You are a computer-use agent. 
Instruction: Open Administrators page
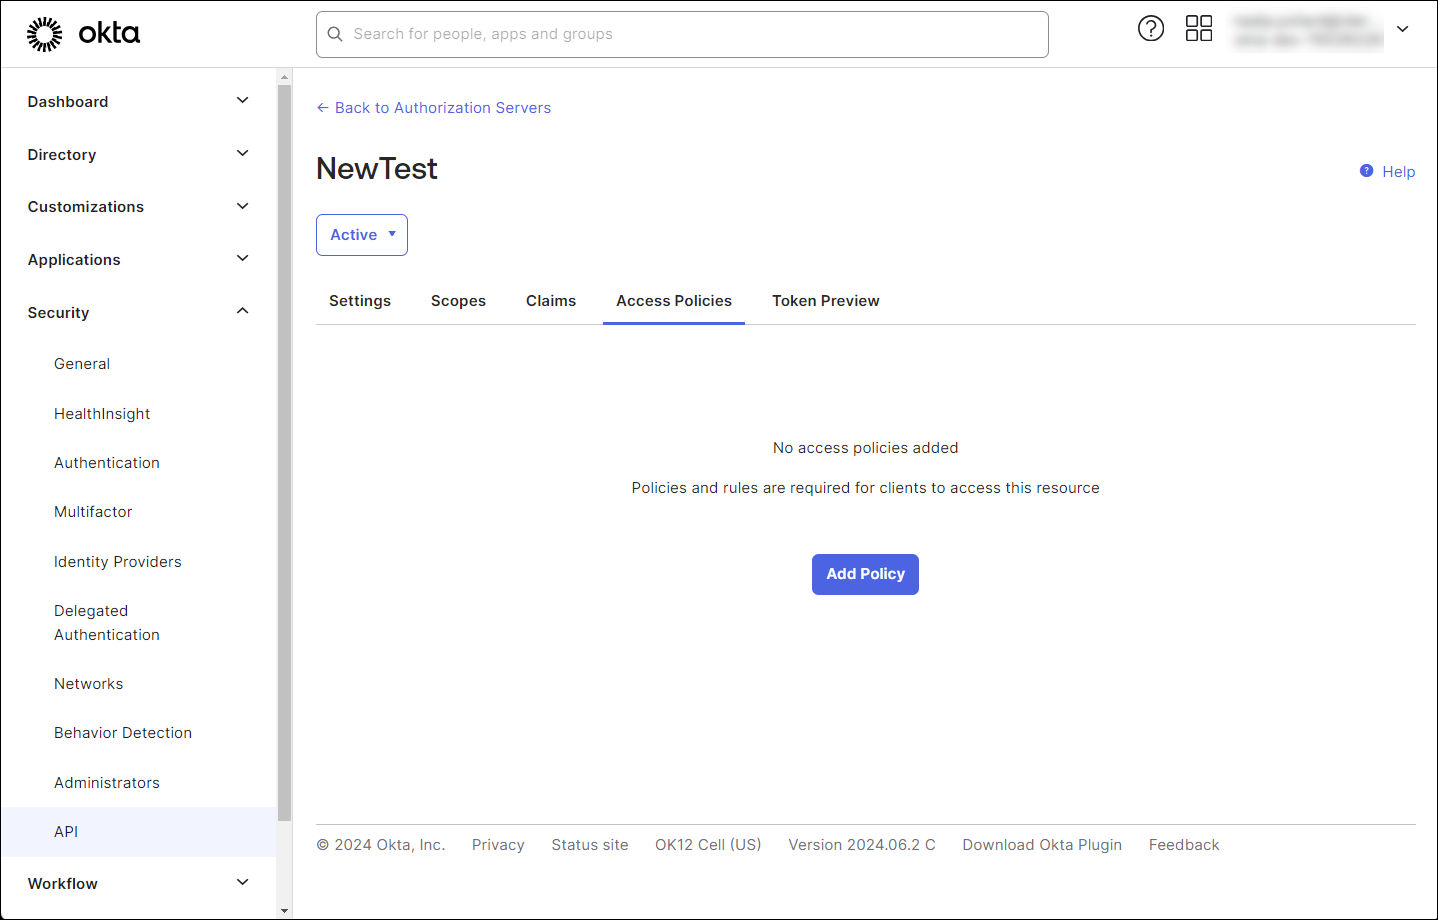(x=107, y=783)
